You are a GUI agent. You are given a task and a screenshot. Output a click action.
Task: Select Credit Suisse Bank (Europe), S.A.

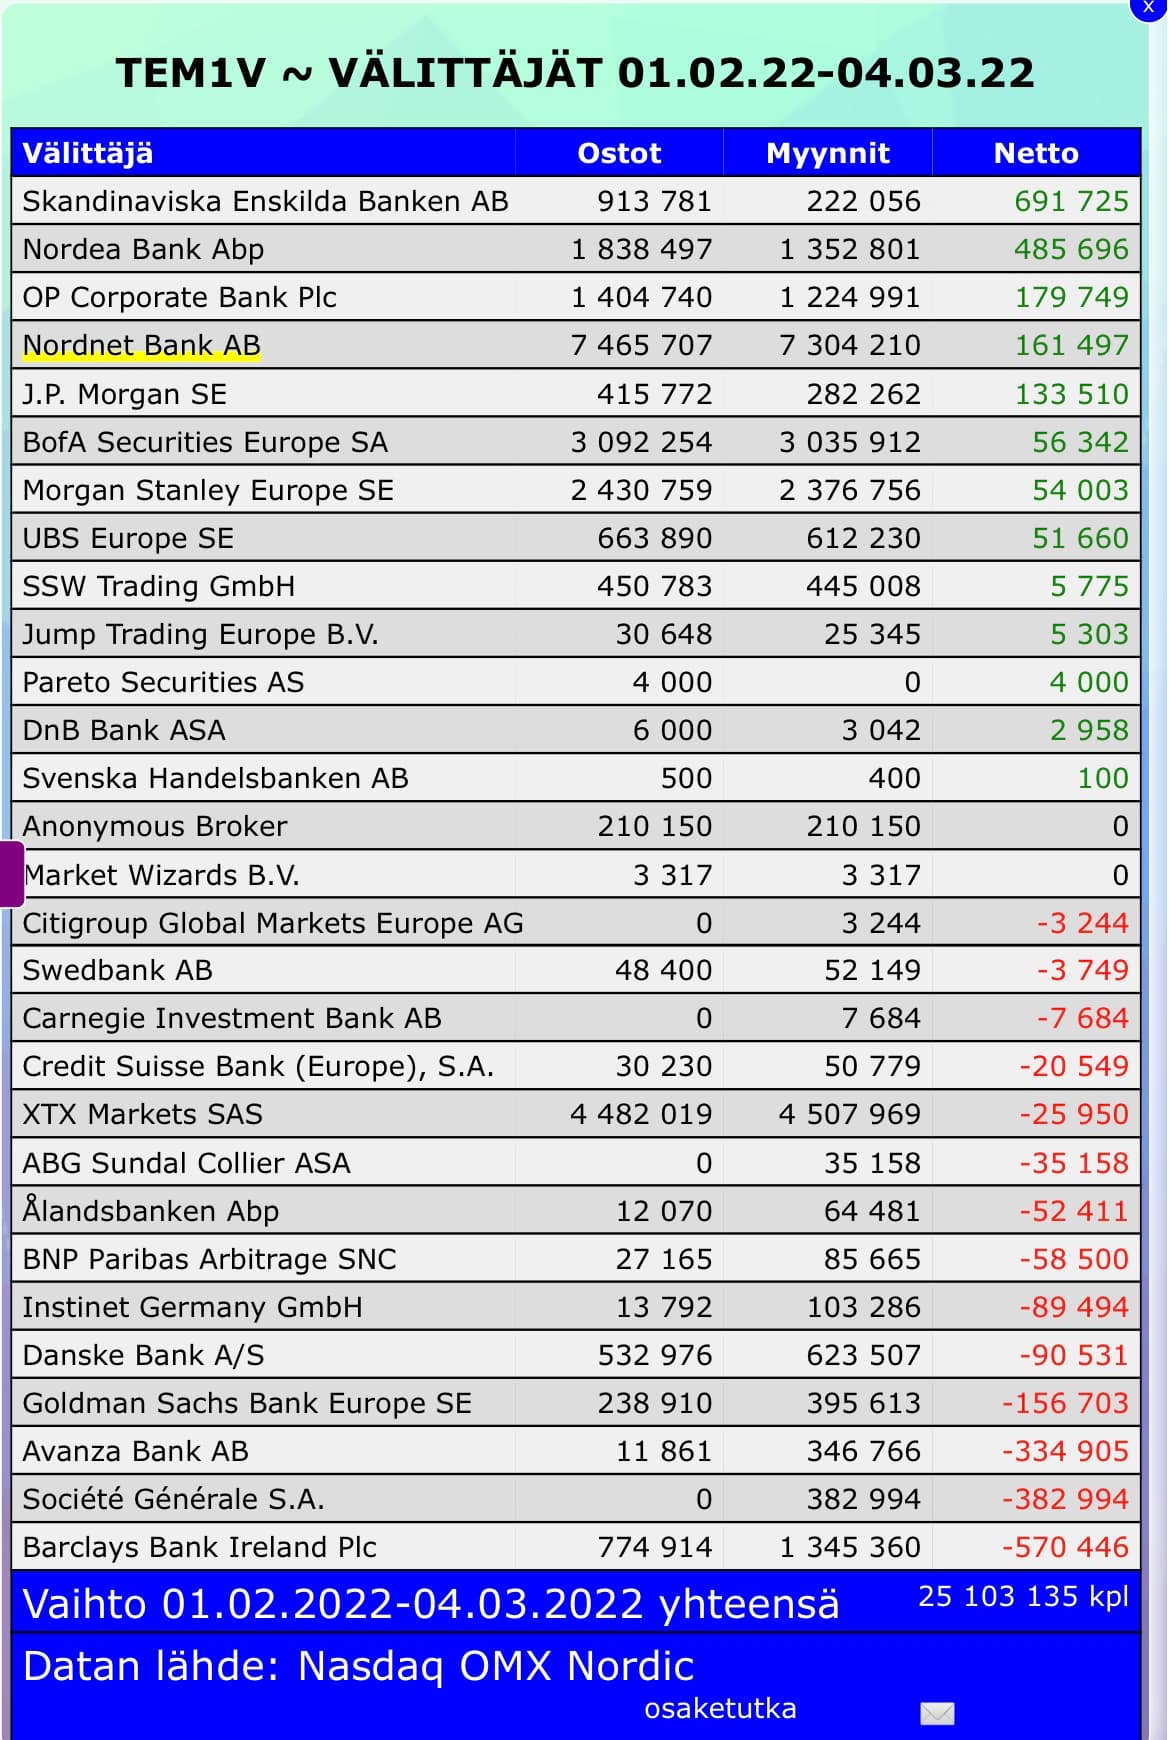click(x=258, y=1066)
